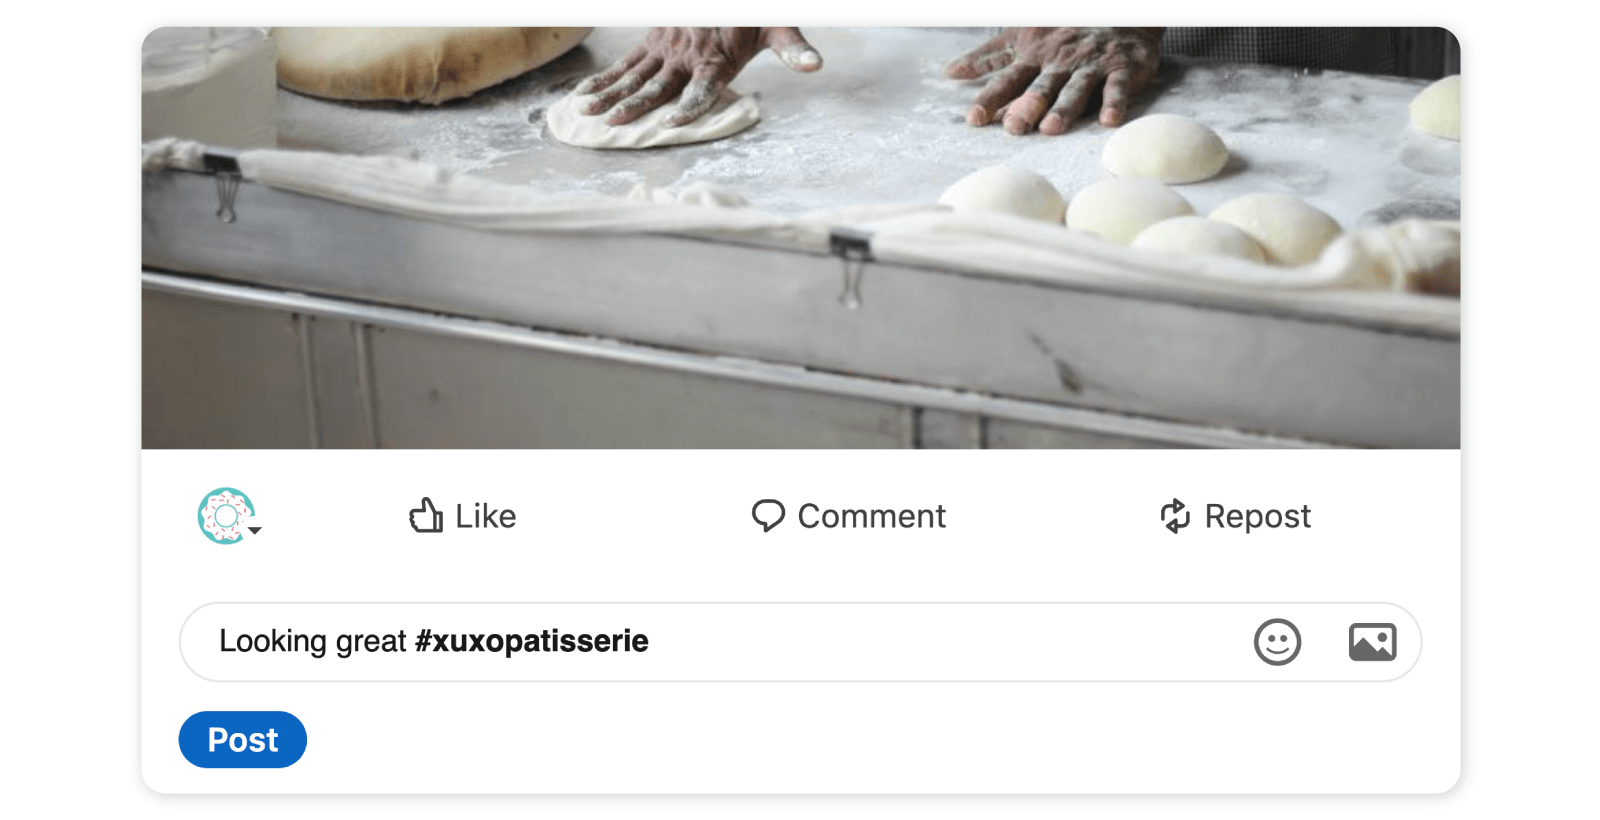Submit the comment with the Post button
This screenshot has width=1600, height=820.
[243, 740]
